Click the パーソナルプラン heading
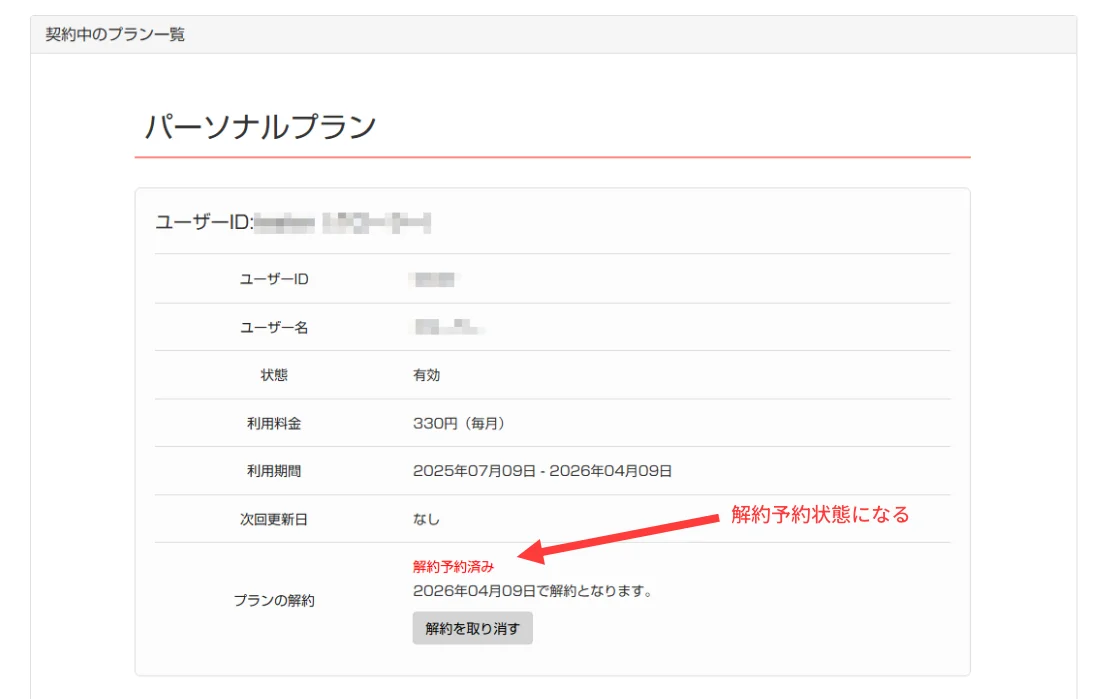The height and width of the screenshot is (699, 1100). tap(260, 127)
